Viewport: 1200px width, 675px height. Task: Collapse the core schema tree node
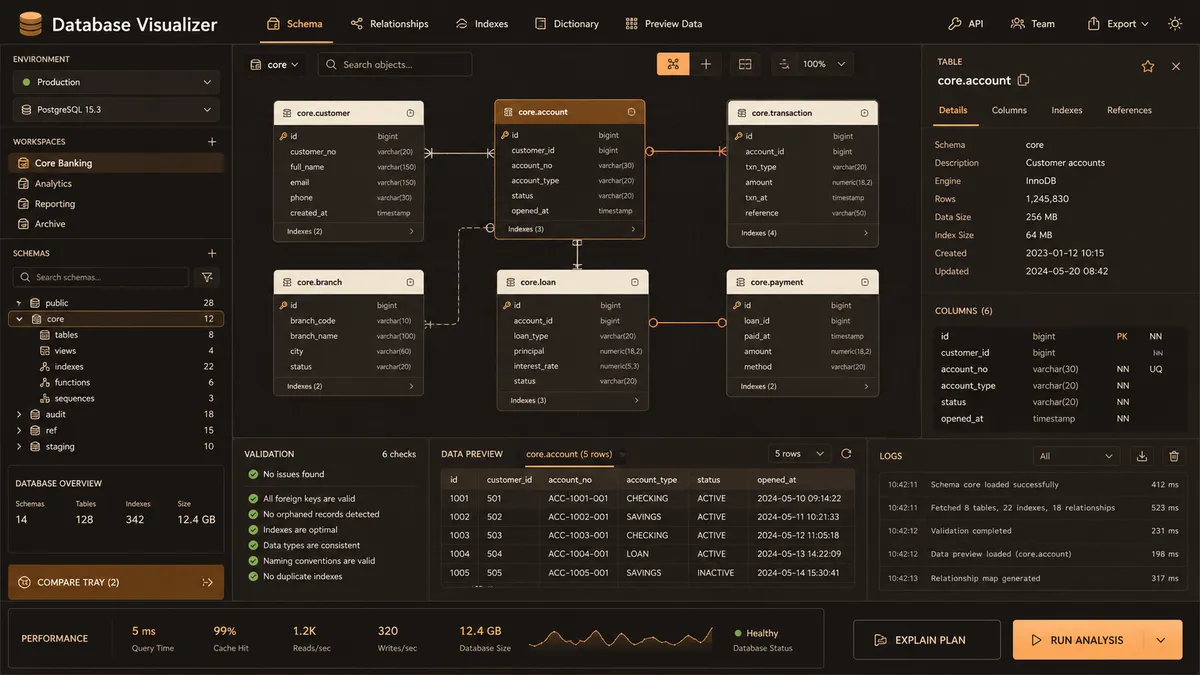(19, 319)
